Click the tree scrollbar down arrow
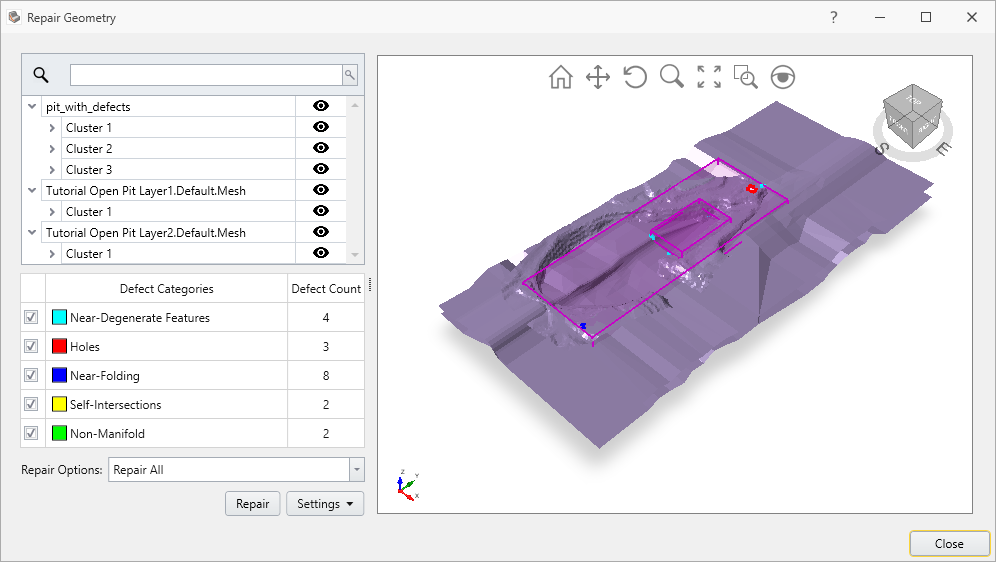996x562 pixels. coord(354,255)
